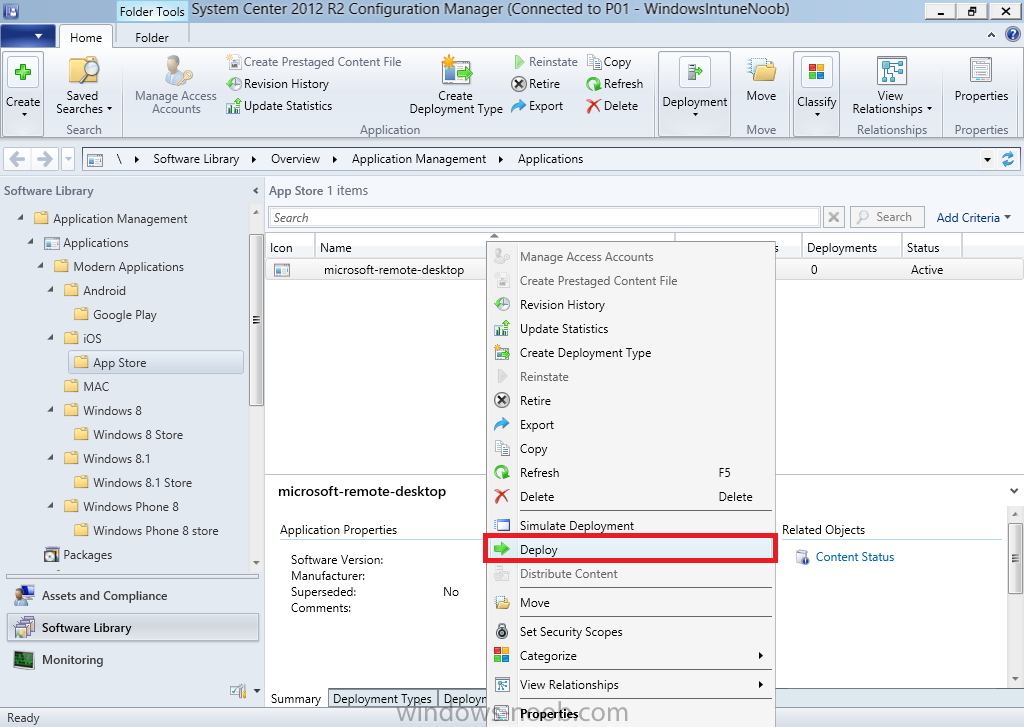Select the Software Library workspace

click(x=133, y=628)
